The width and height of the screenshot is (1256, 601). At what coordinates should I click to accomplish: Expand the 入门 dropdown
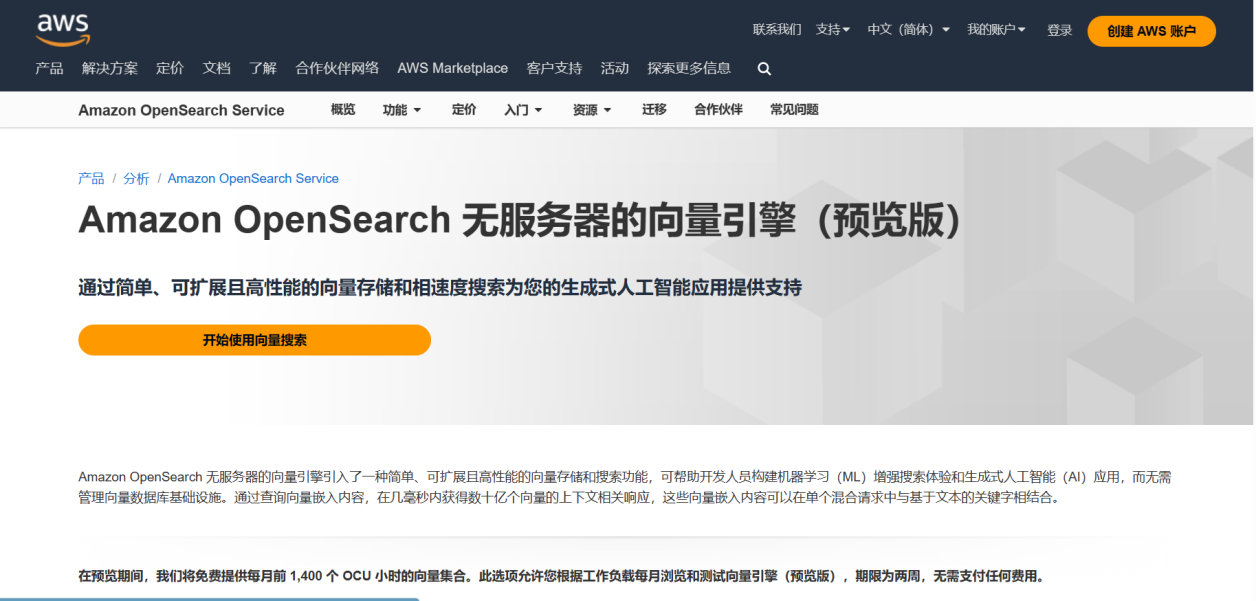[x=523, y=110]
